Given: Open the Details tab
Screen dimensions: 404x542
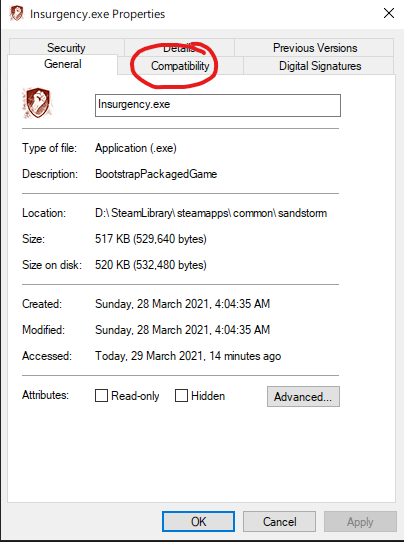Looking at the screenshot, I should (179, 48).
